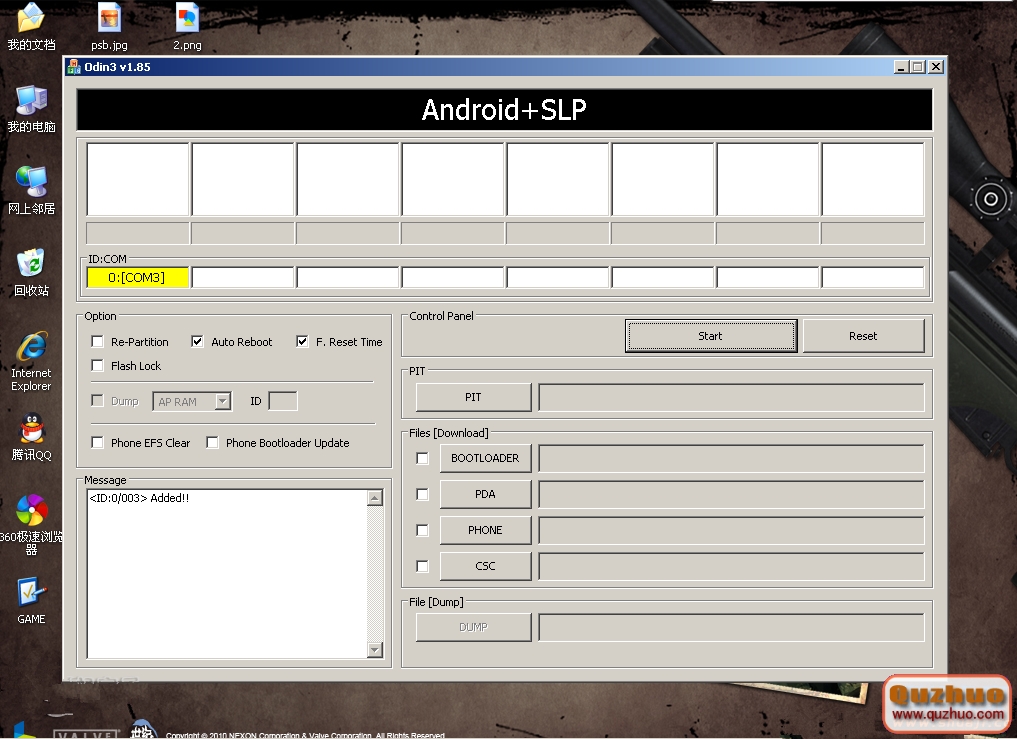Image resolution: width=1017 pixels, height=739 pixels.
Task: Enable the Re-Partition checkbox
Action: tap(97, 342)
